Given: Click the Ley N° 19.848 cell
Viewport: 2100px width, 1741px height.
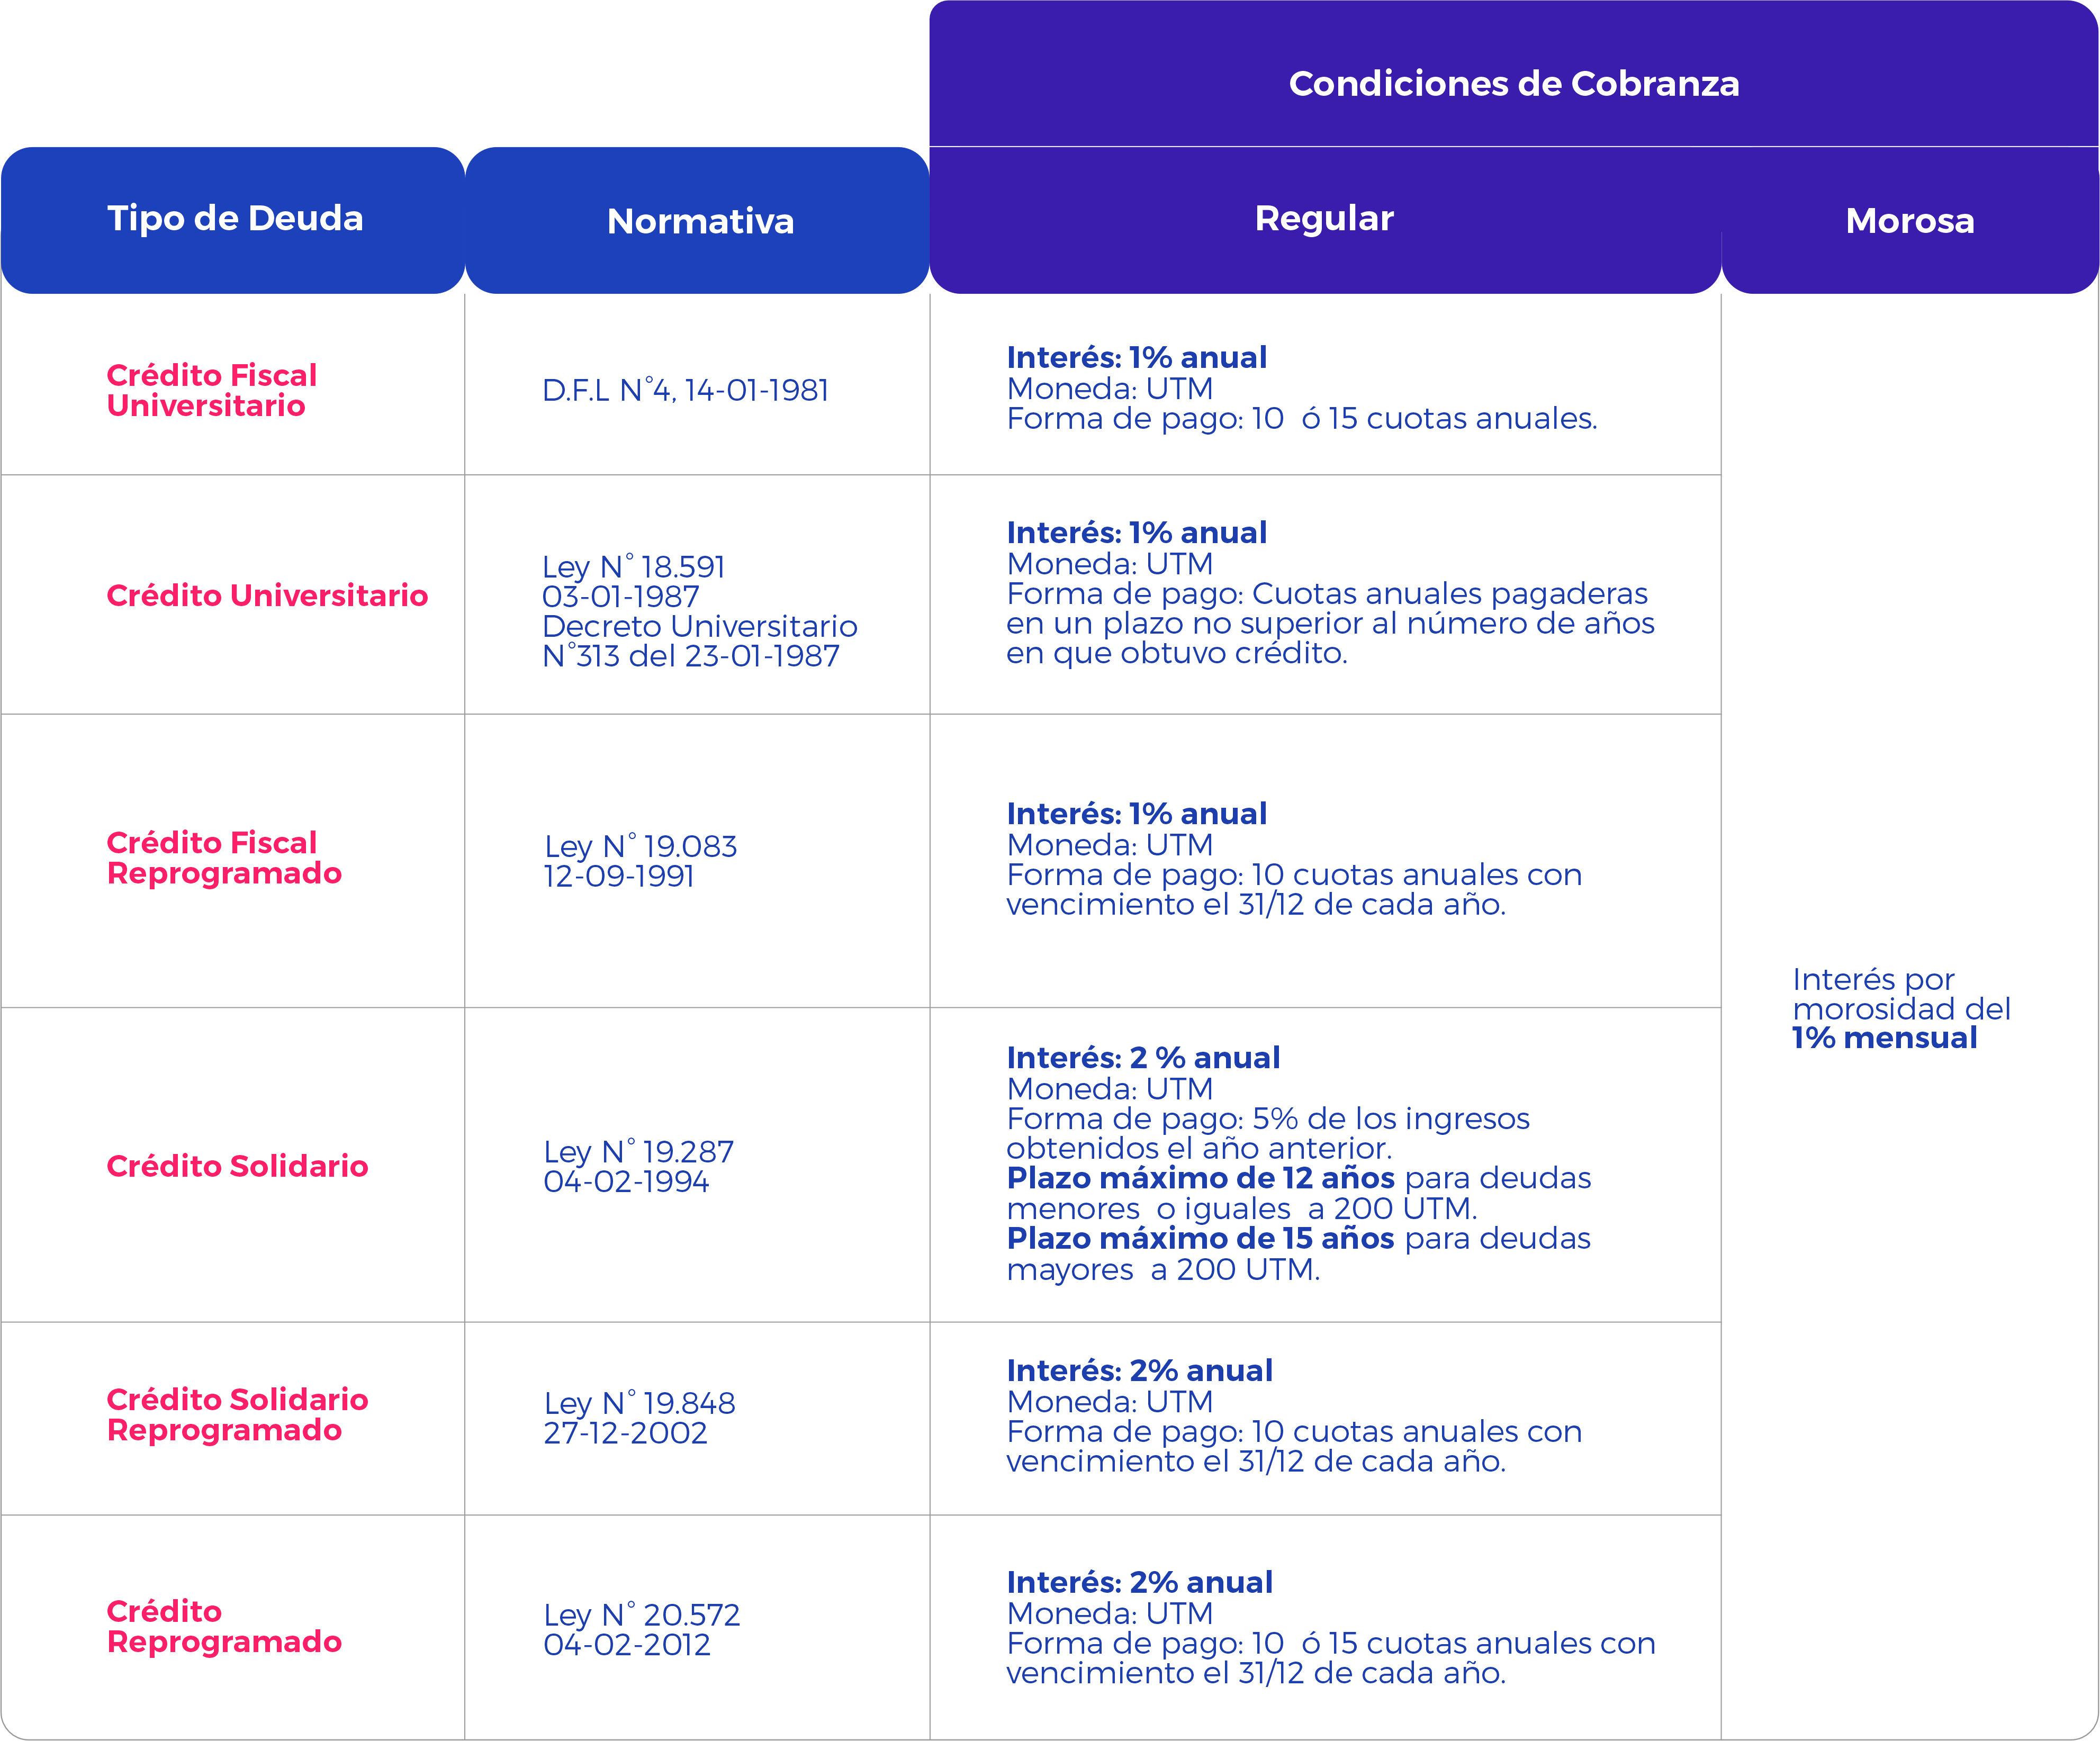Looking at the screenshot, I should point(639,1418).
